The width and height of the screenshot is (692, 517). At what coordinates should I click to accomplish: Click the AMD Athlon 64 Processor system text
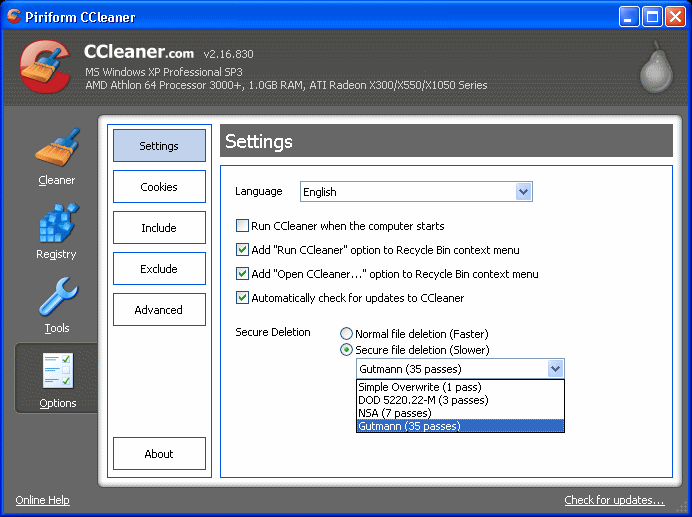[286, 85]
